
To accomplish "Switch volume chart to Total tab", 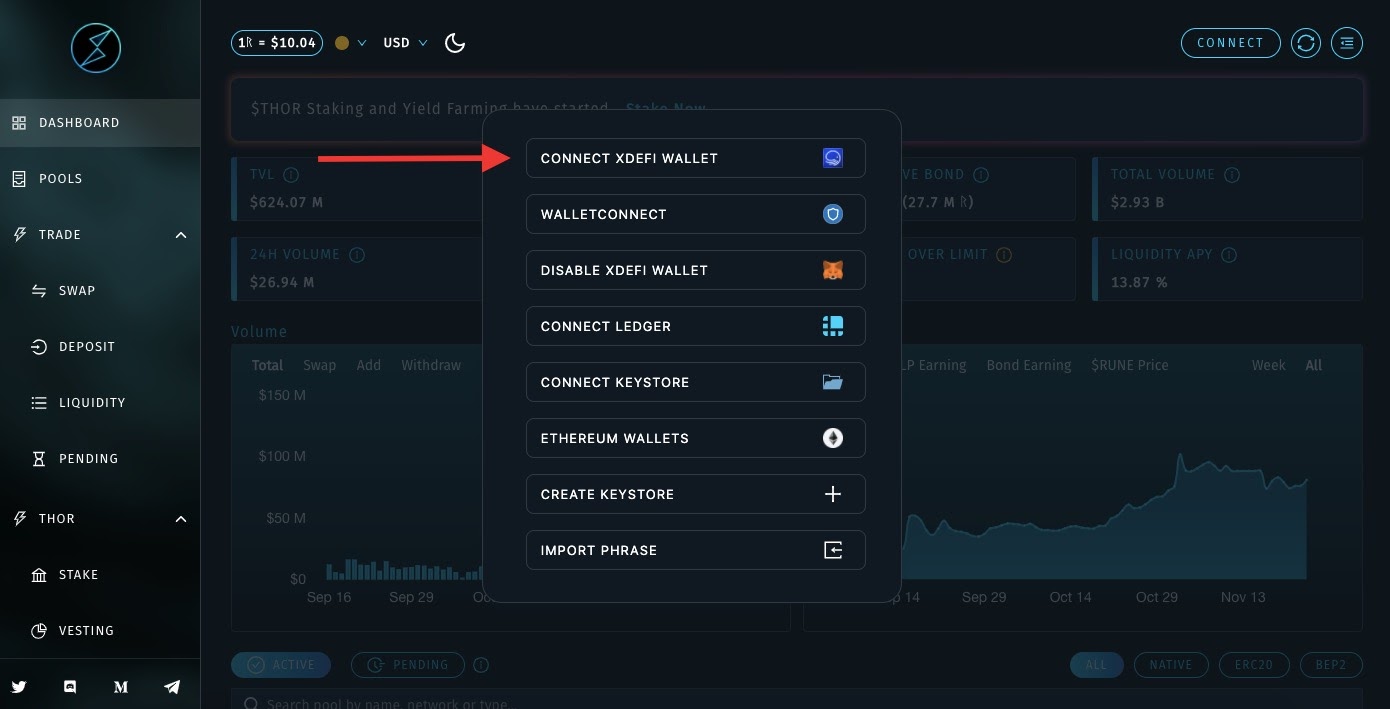I will [267, 365].
